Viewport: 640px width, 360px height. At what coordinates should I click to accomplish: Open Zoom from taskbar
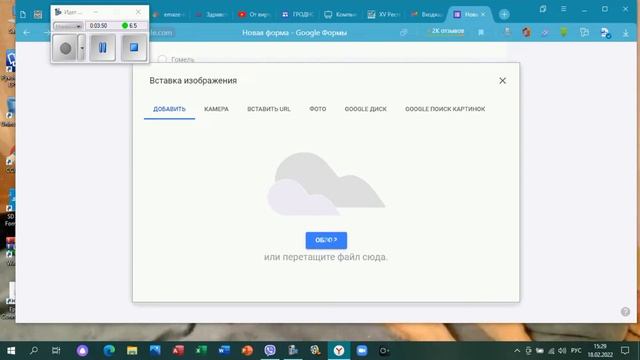pyautogui.click(x=362, y=351)
